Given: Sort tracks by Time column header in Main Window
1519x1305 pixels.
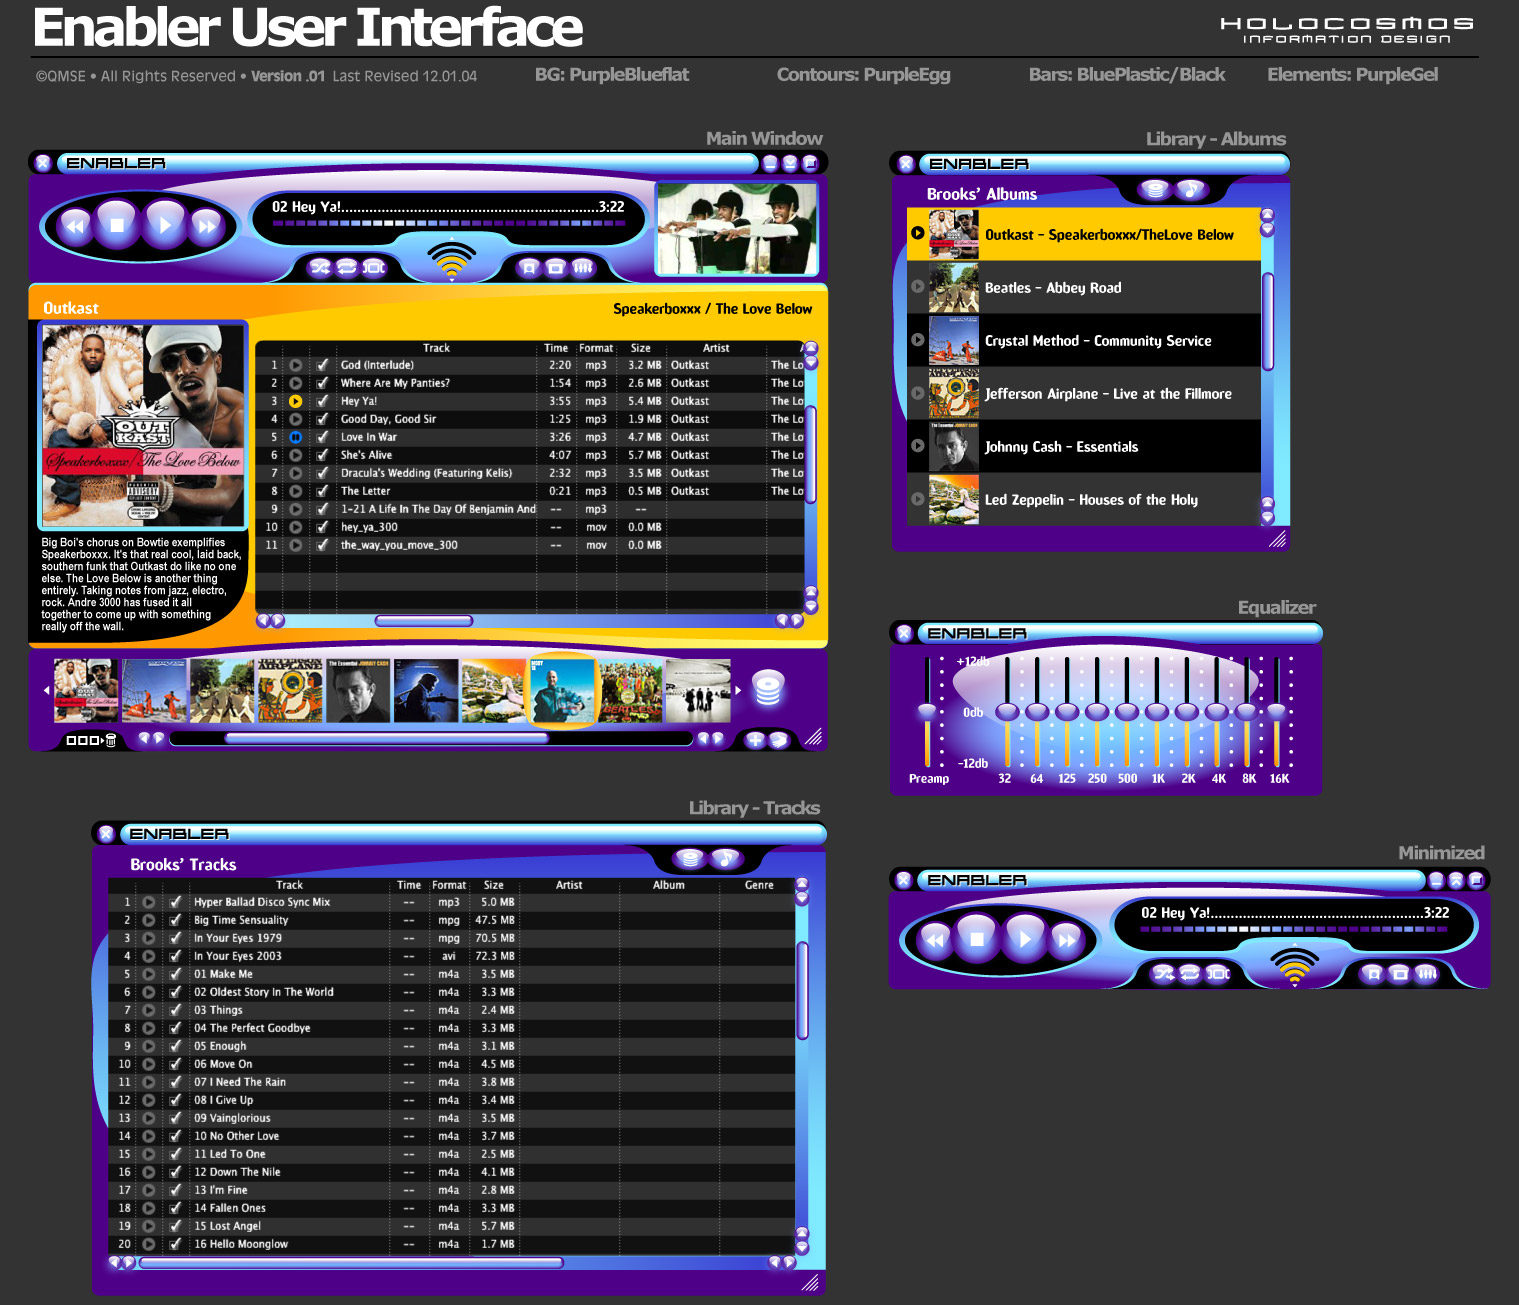Looking at the screenshot, I should [x=556, y=348].
